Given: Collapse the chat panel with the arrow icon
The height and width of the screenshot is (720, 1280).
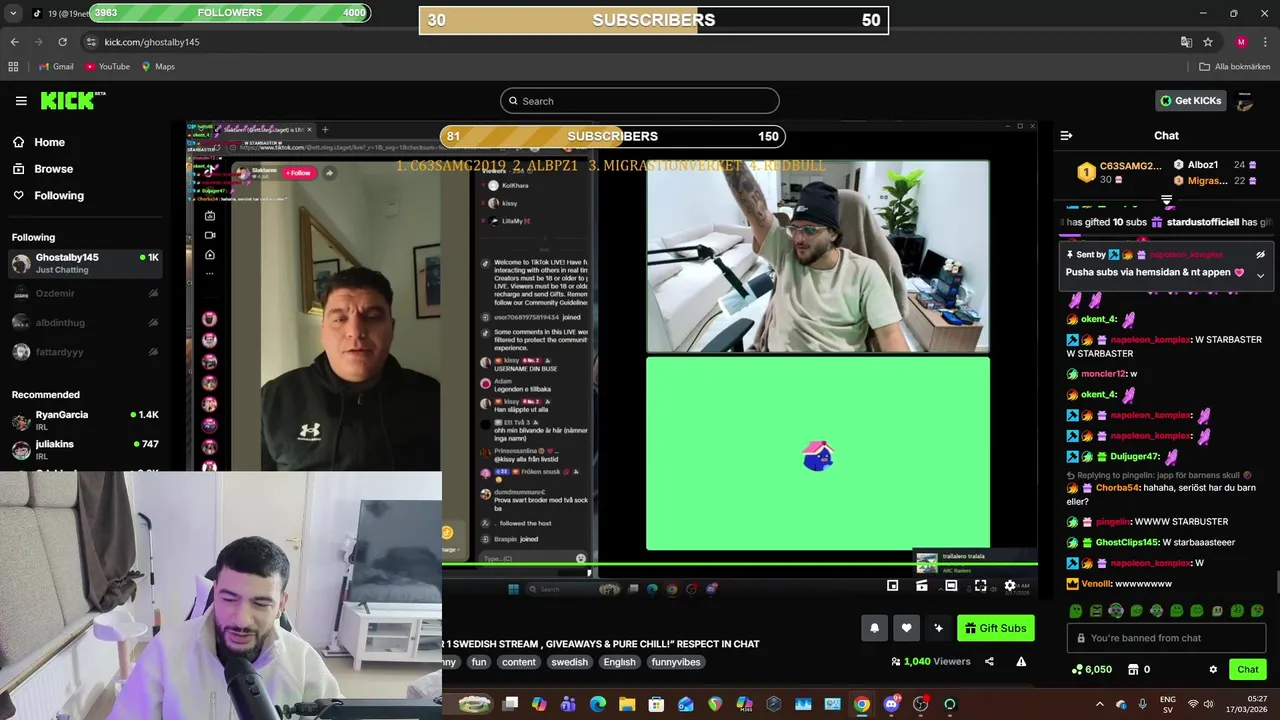Looking at the screenshot, I should (x=1066, y=135).
